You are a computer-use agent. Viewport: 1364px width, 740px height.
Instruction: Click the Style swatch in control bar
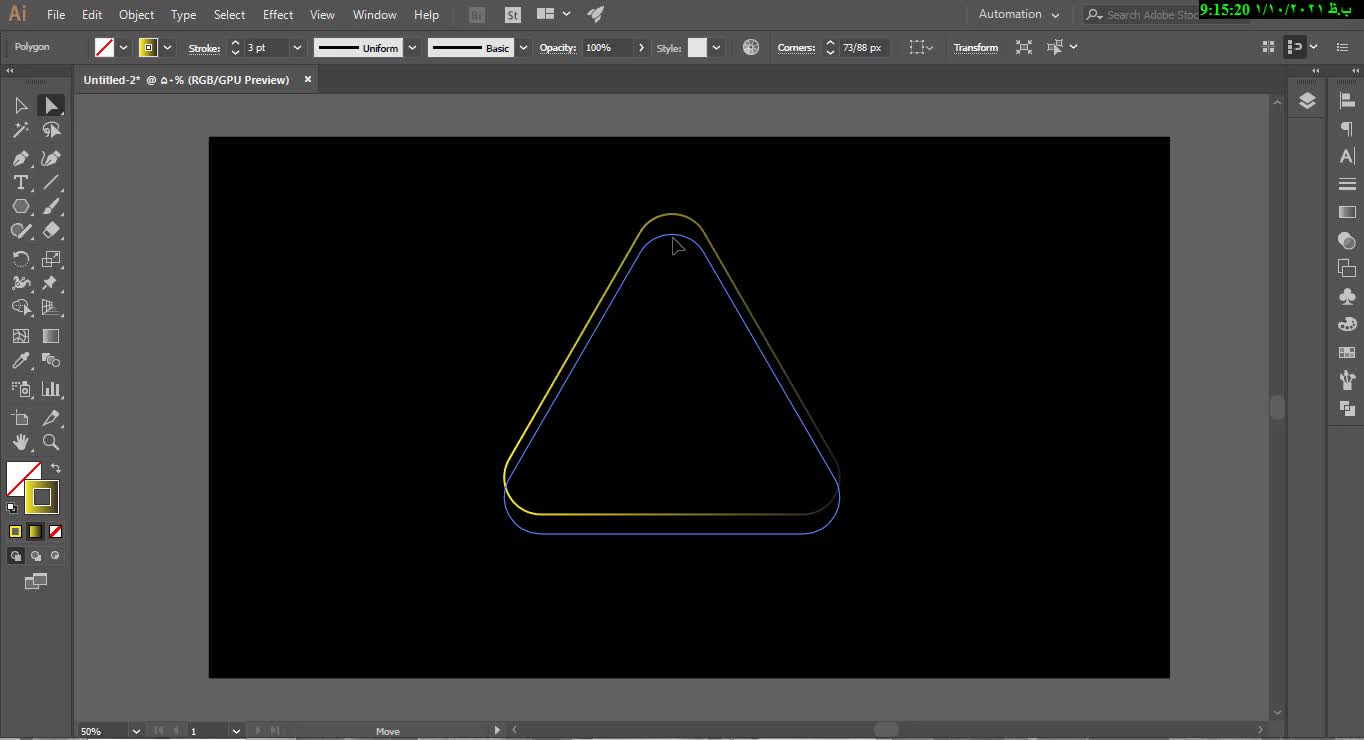click(x=697, y=48)
